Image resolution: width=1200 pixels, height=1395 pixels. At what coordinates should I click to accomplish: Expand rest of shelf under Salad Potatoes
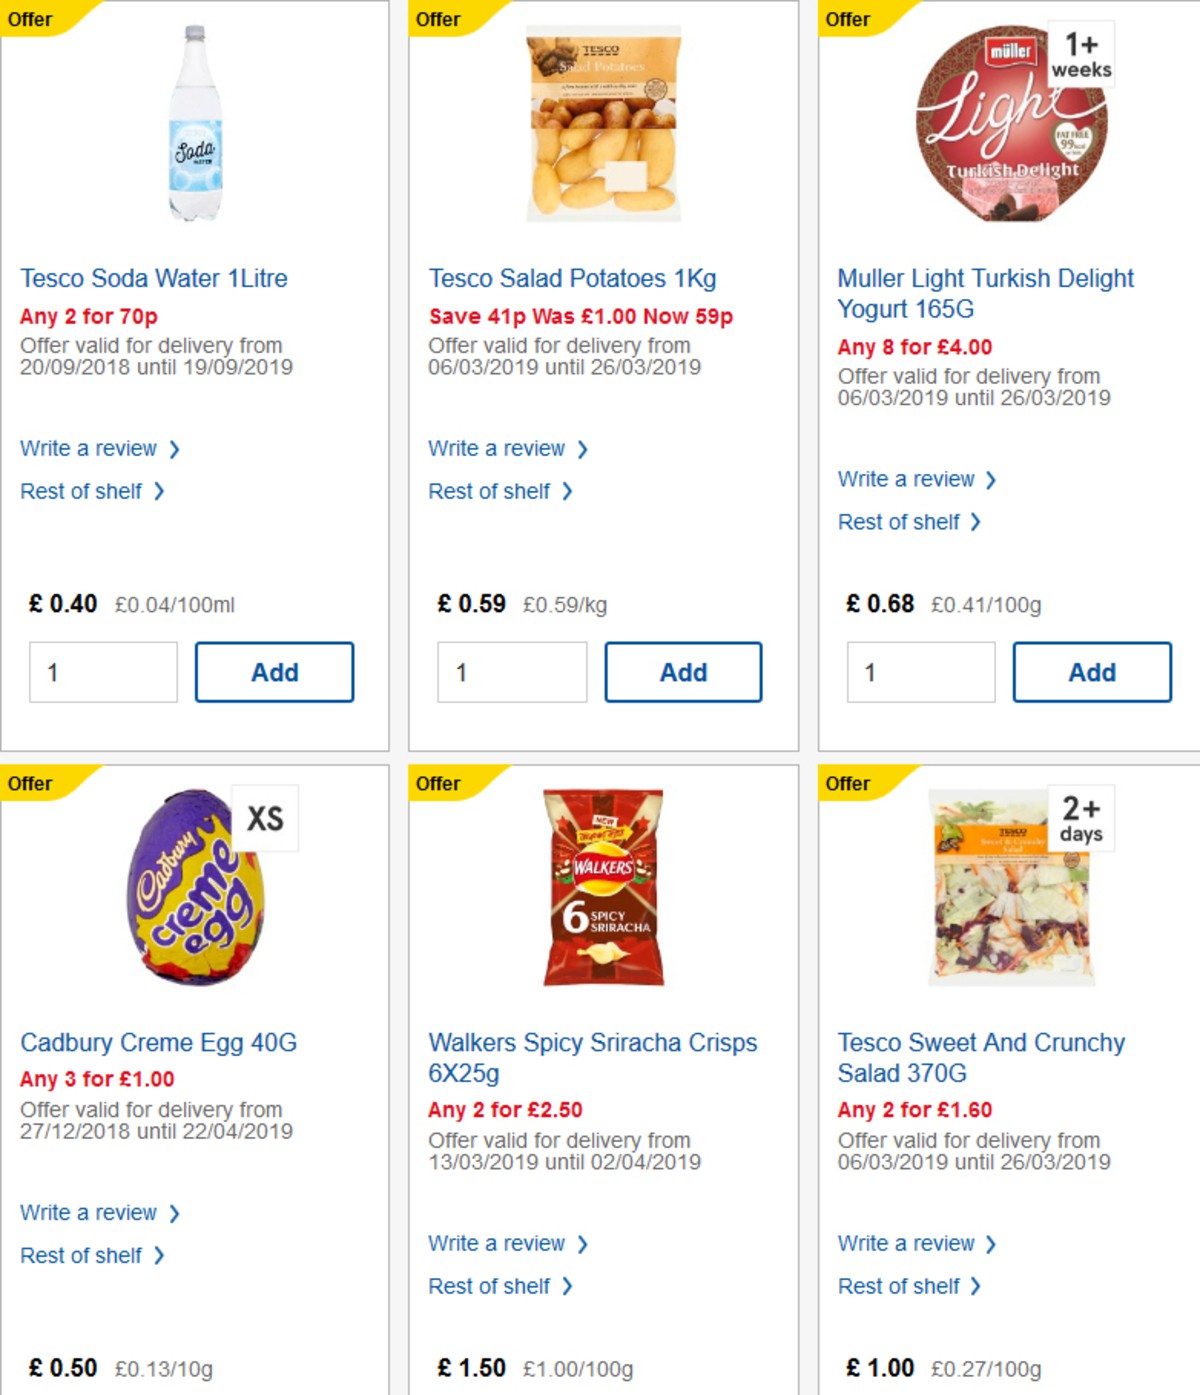click(x=492, y=491)
